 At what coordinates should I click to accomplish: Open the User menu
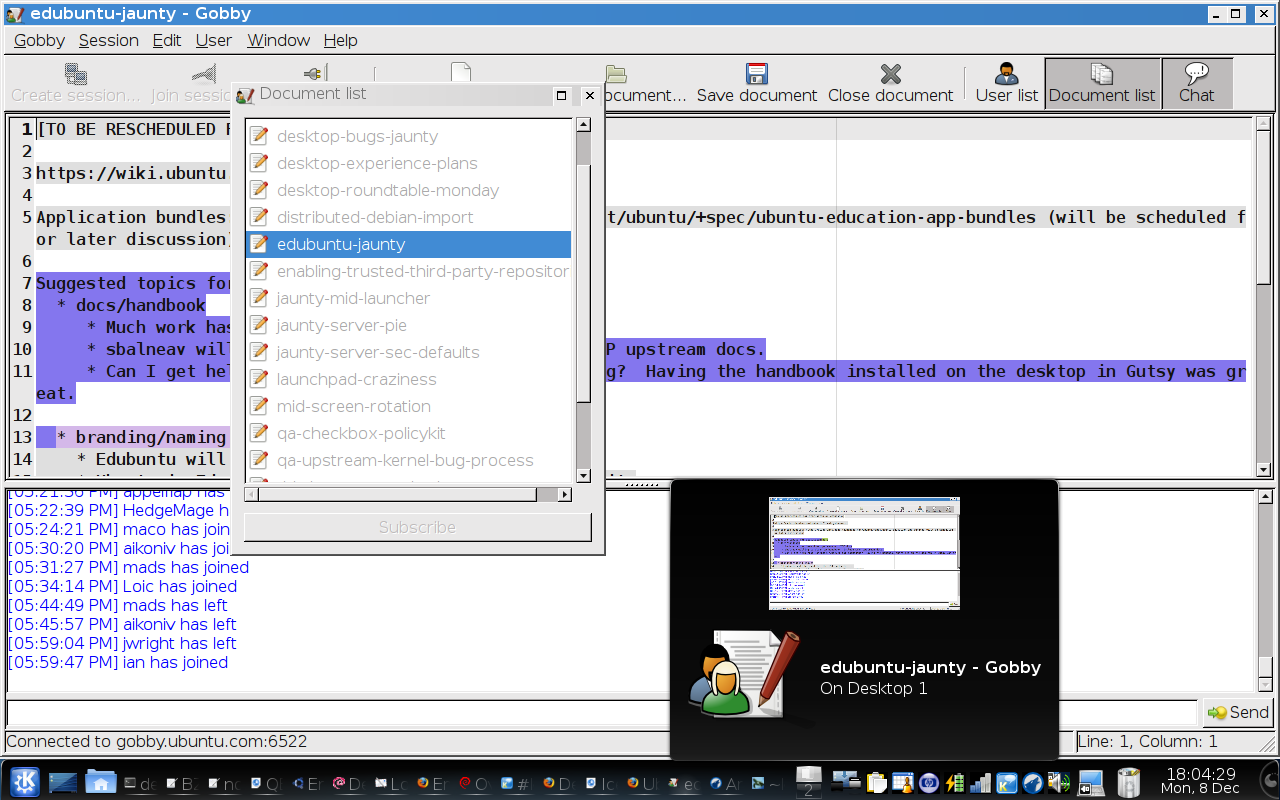(213, 40)
